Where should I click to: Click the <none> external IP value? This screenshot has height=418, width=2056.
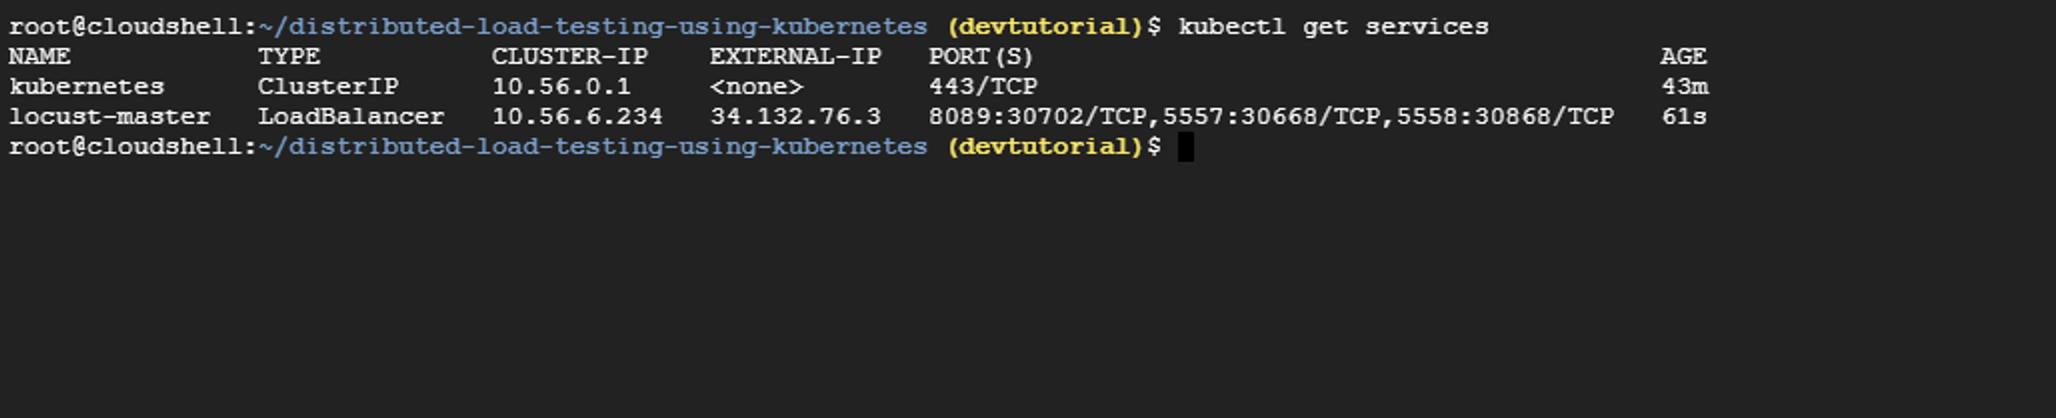[757, 87]
